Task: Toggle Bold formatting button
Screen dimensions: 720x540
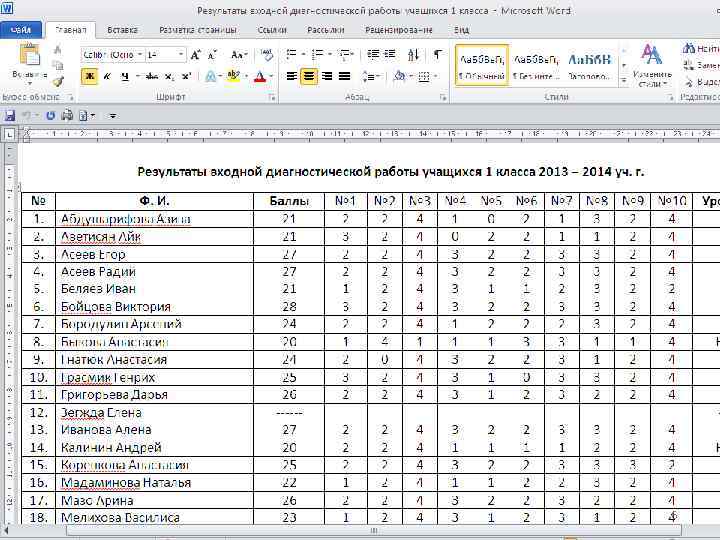Action: click(x=90, y=76)
